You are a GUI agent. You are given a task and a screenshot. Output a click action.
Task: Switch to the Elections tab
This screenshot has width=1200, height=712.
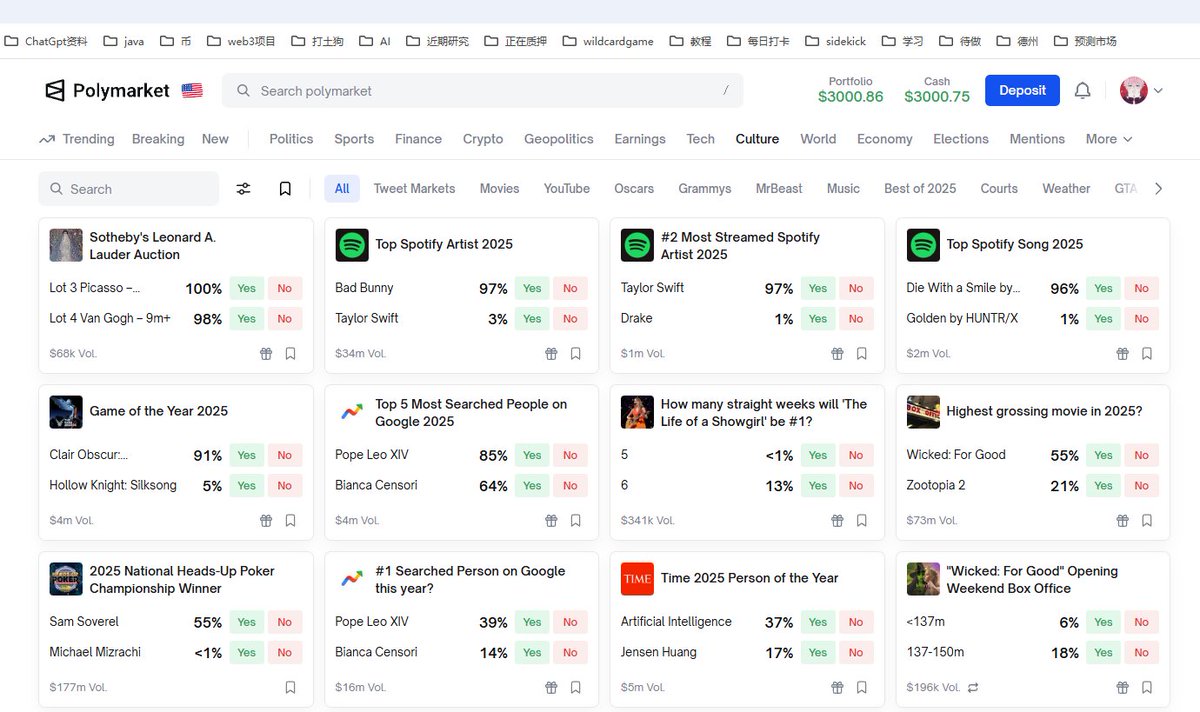coord(961,139)
